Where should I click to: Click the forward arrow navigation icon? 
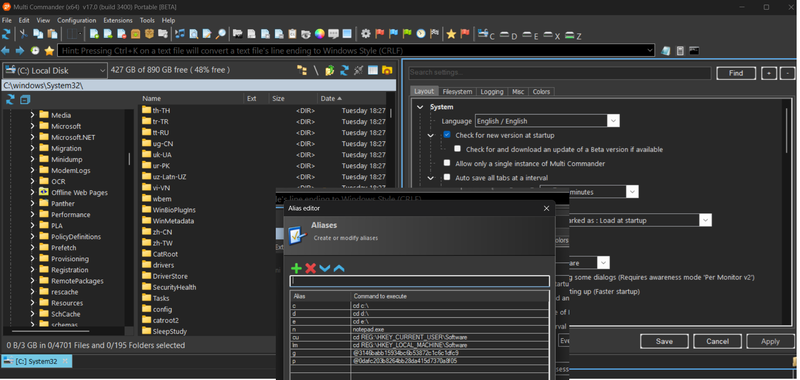click(20, 50)
